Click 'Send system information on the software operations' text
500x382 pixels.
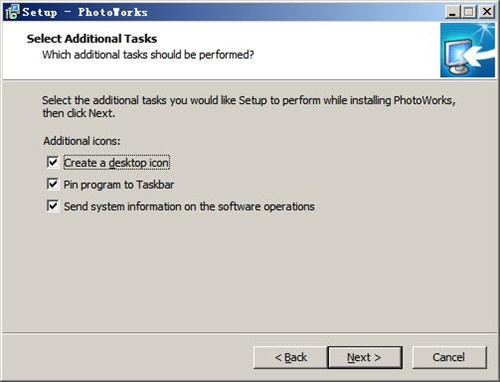[x=189, y=206]
